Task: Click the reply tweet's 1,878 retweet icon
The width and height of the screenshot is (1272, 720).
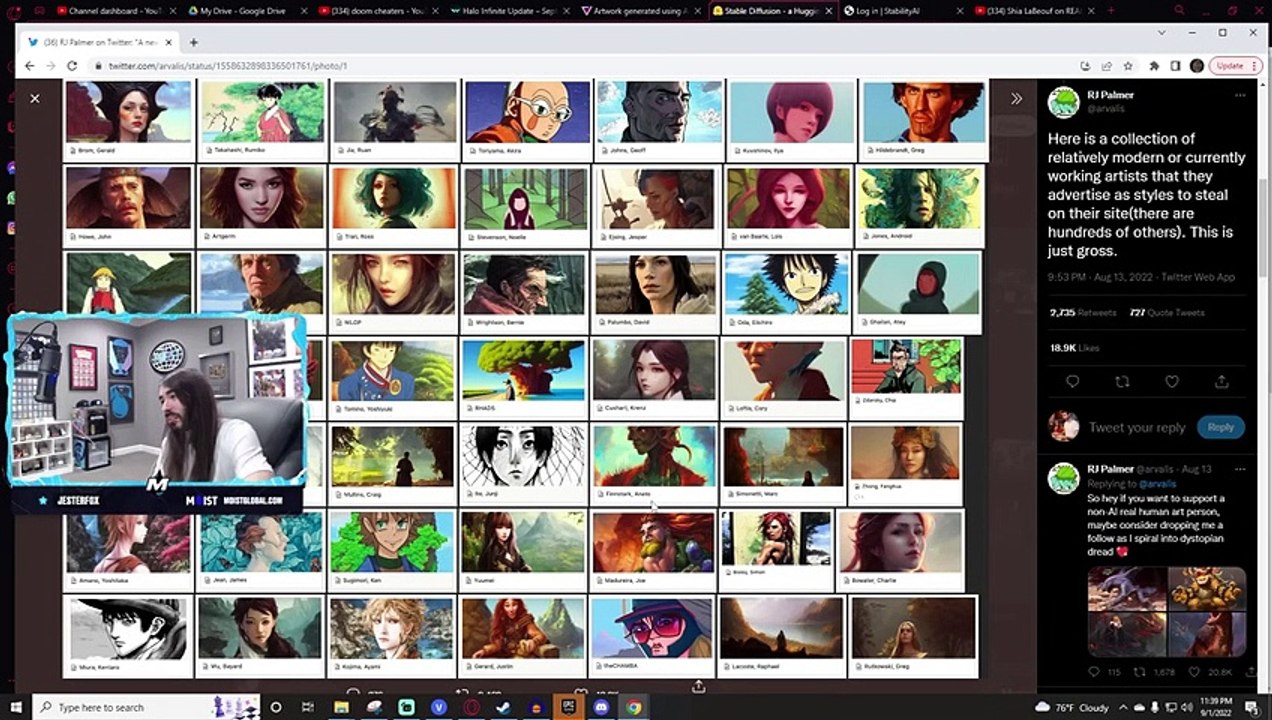Action: [x=1140, y=672]
